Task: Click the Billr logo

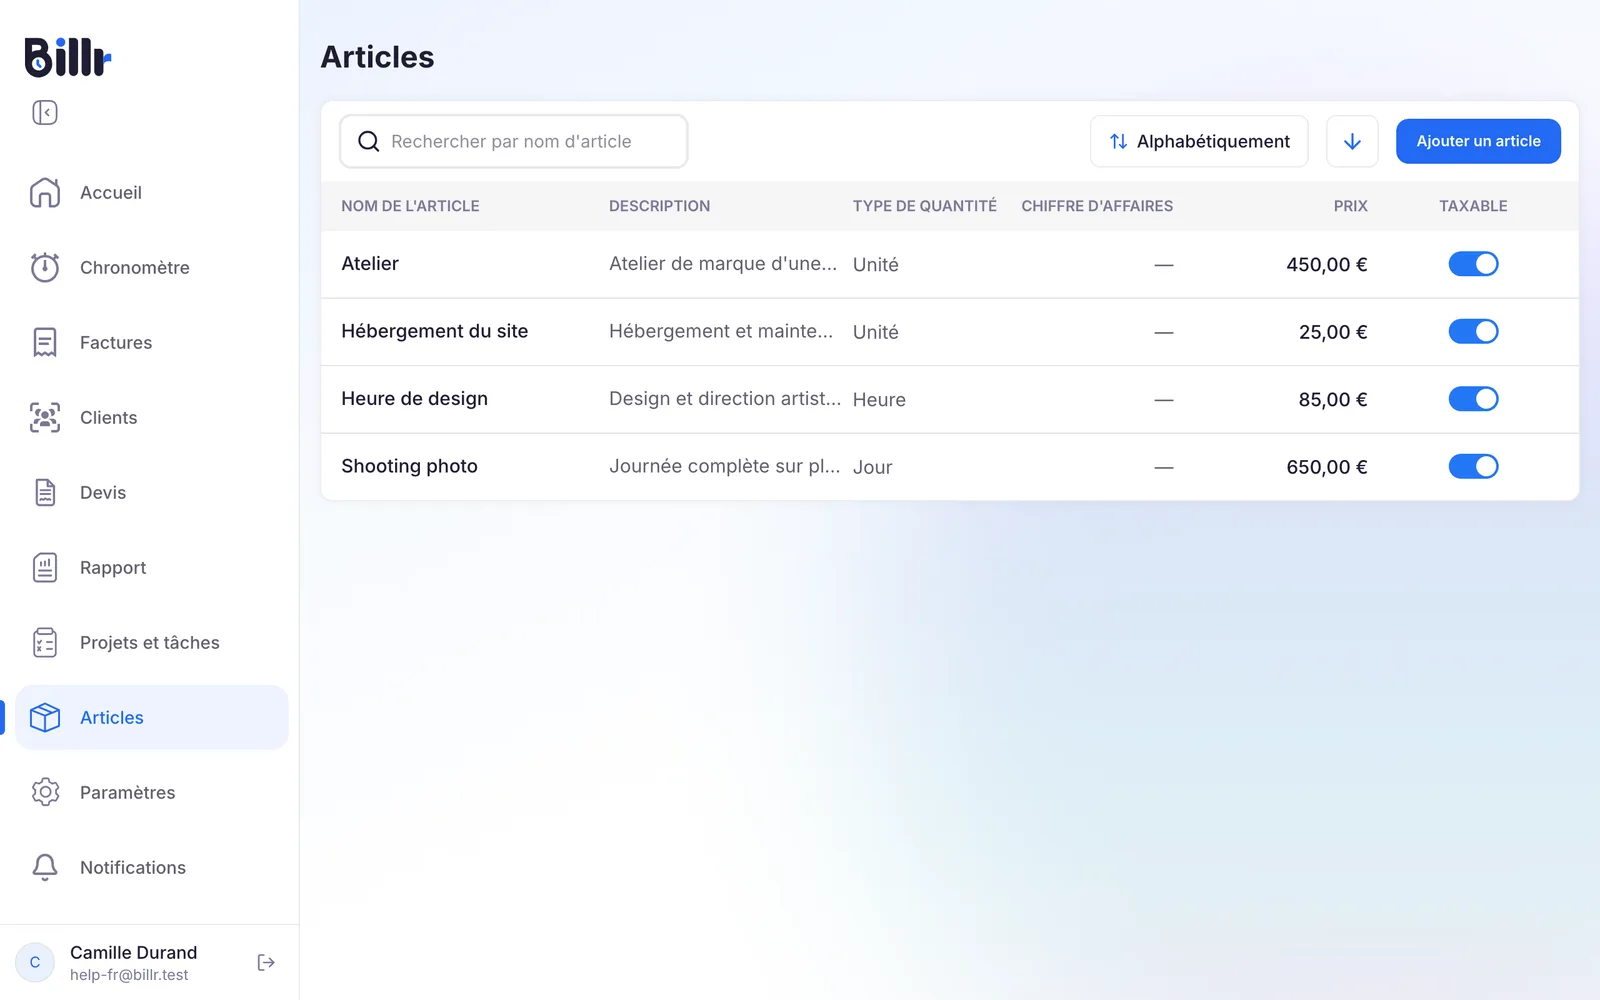Action: point(68,57)
